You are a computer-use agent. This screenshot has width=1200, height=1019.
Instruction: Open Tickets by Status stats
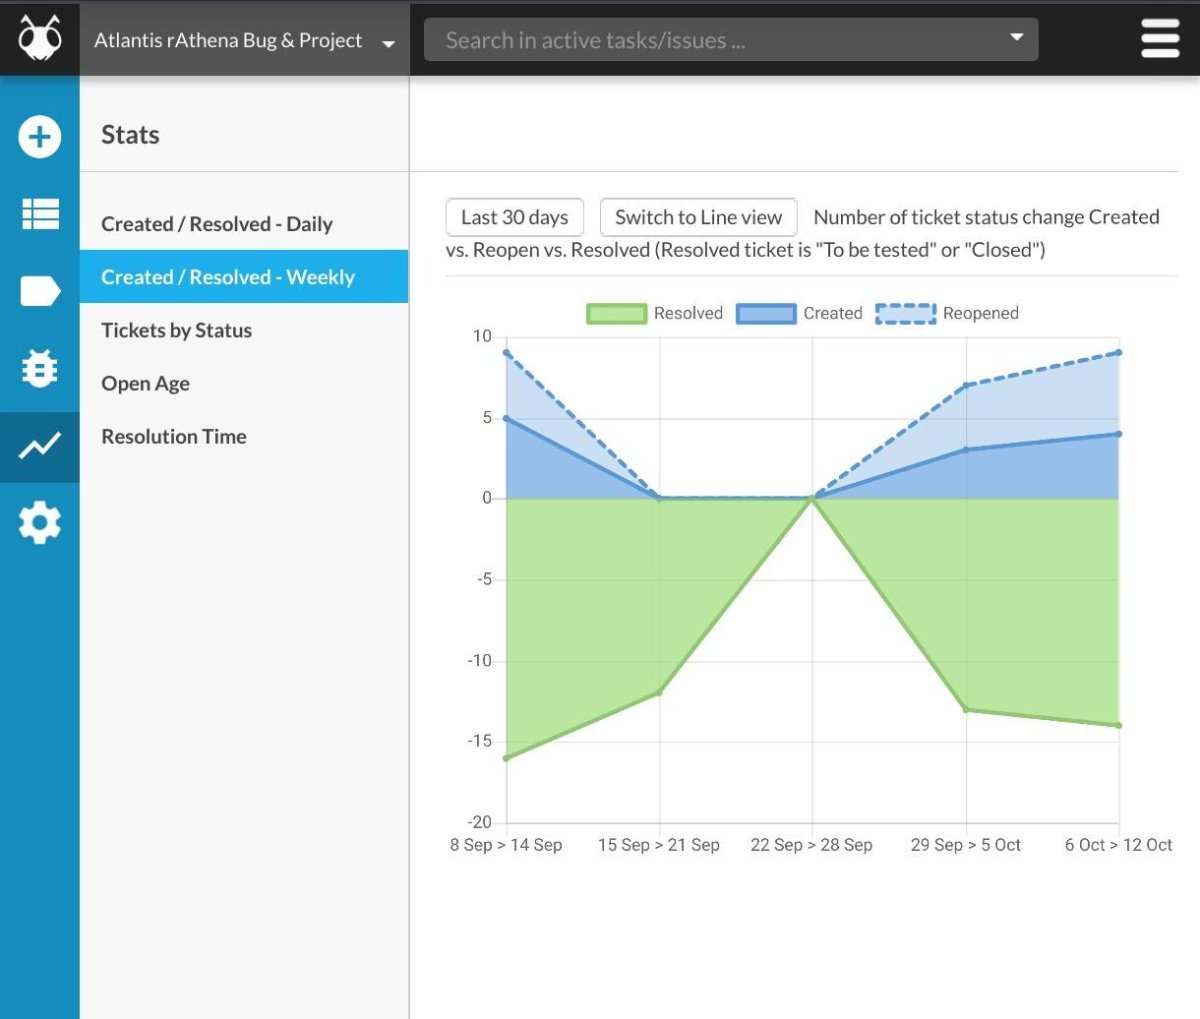(x=177, y=330)
